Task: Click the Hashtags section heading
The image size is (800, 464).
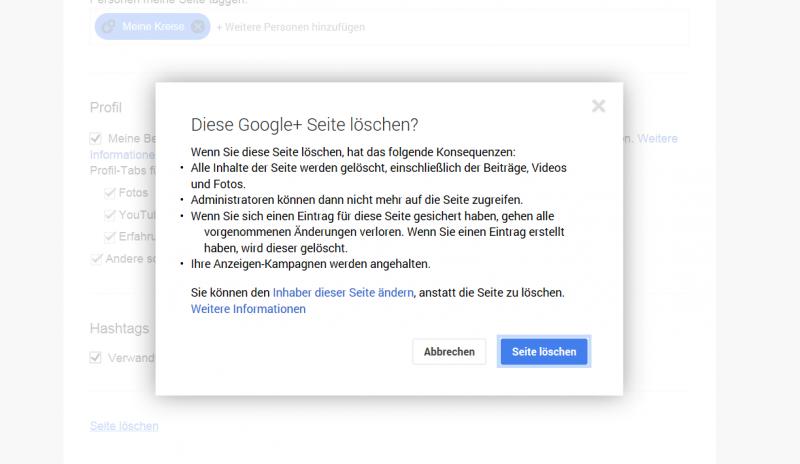Action: [x=119, y=328]
